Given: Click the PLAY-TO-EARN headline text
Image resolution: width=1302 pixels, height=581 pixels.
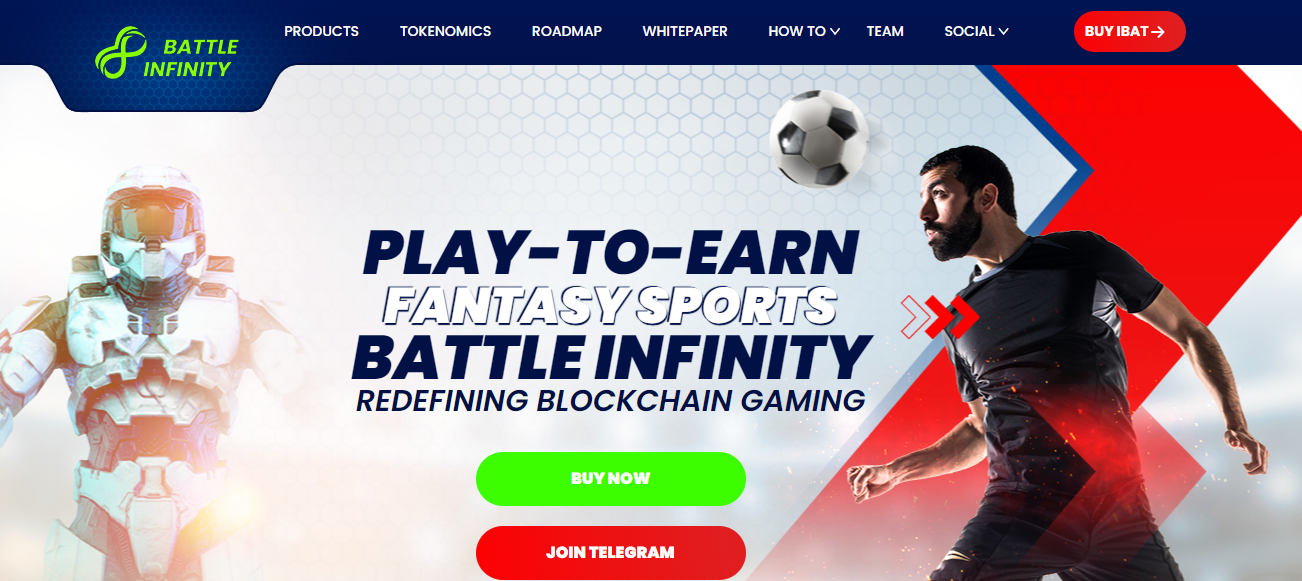Looking at the screenshot, I should [x=611, y=254].
